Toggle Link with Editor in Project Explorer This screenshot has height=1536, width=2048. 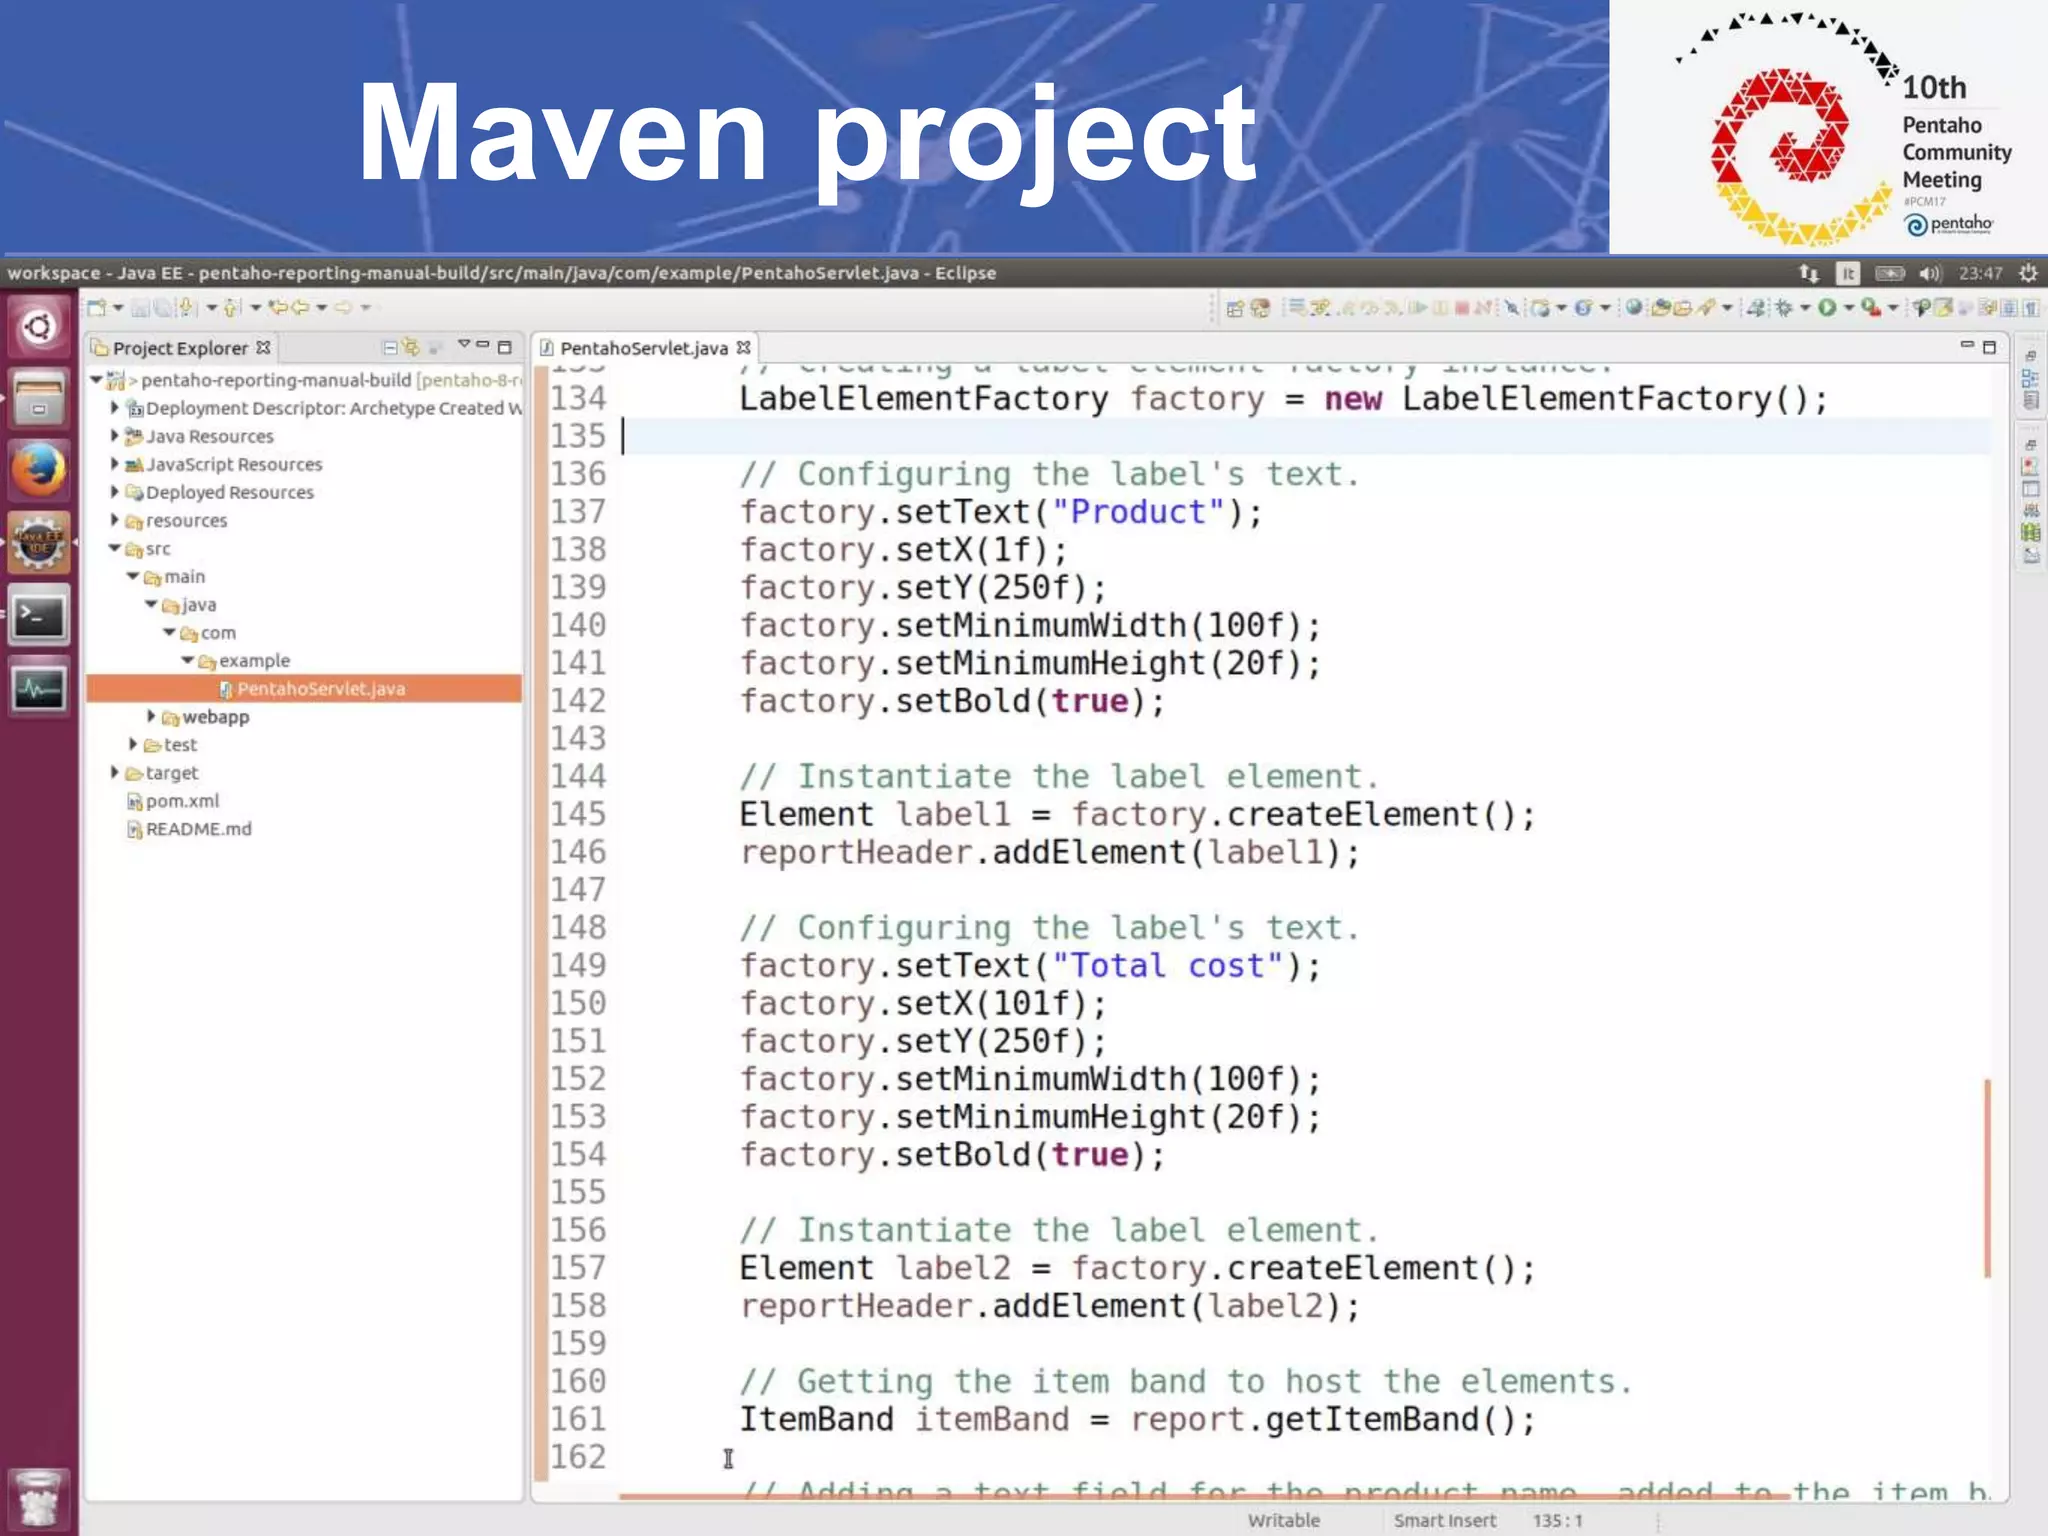coord(411,347)
